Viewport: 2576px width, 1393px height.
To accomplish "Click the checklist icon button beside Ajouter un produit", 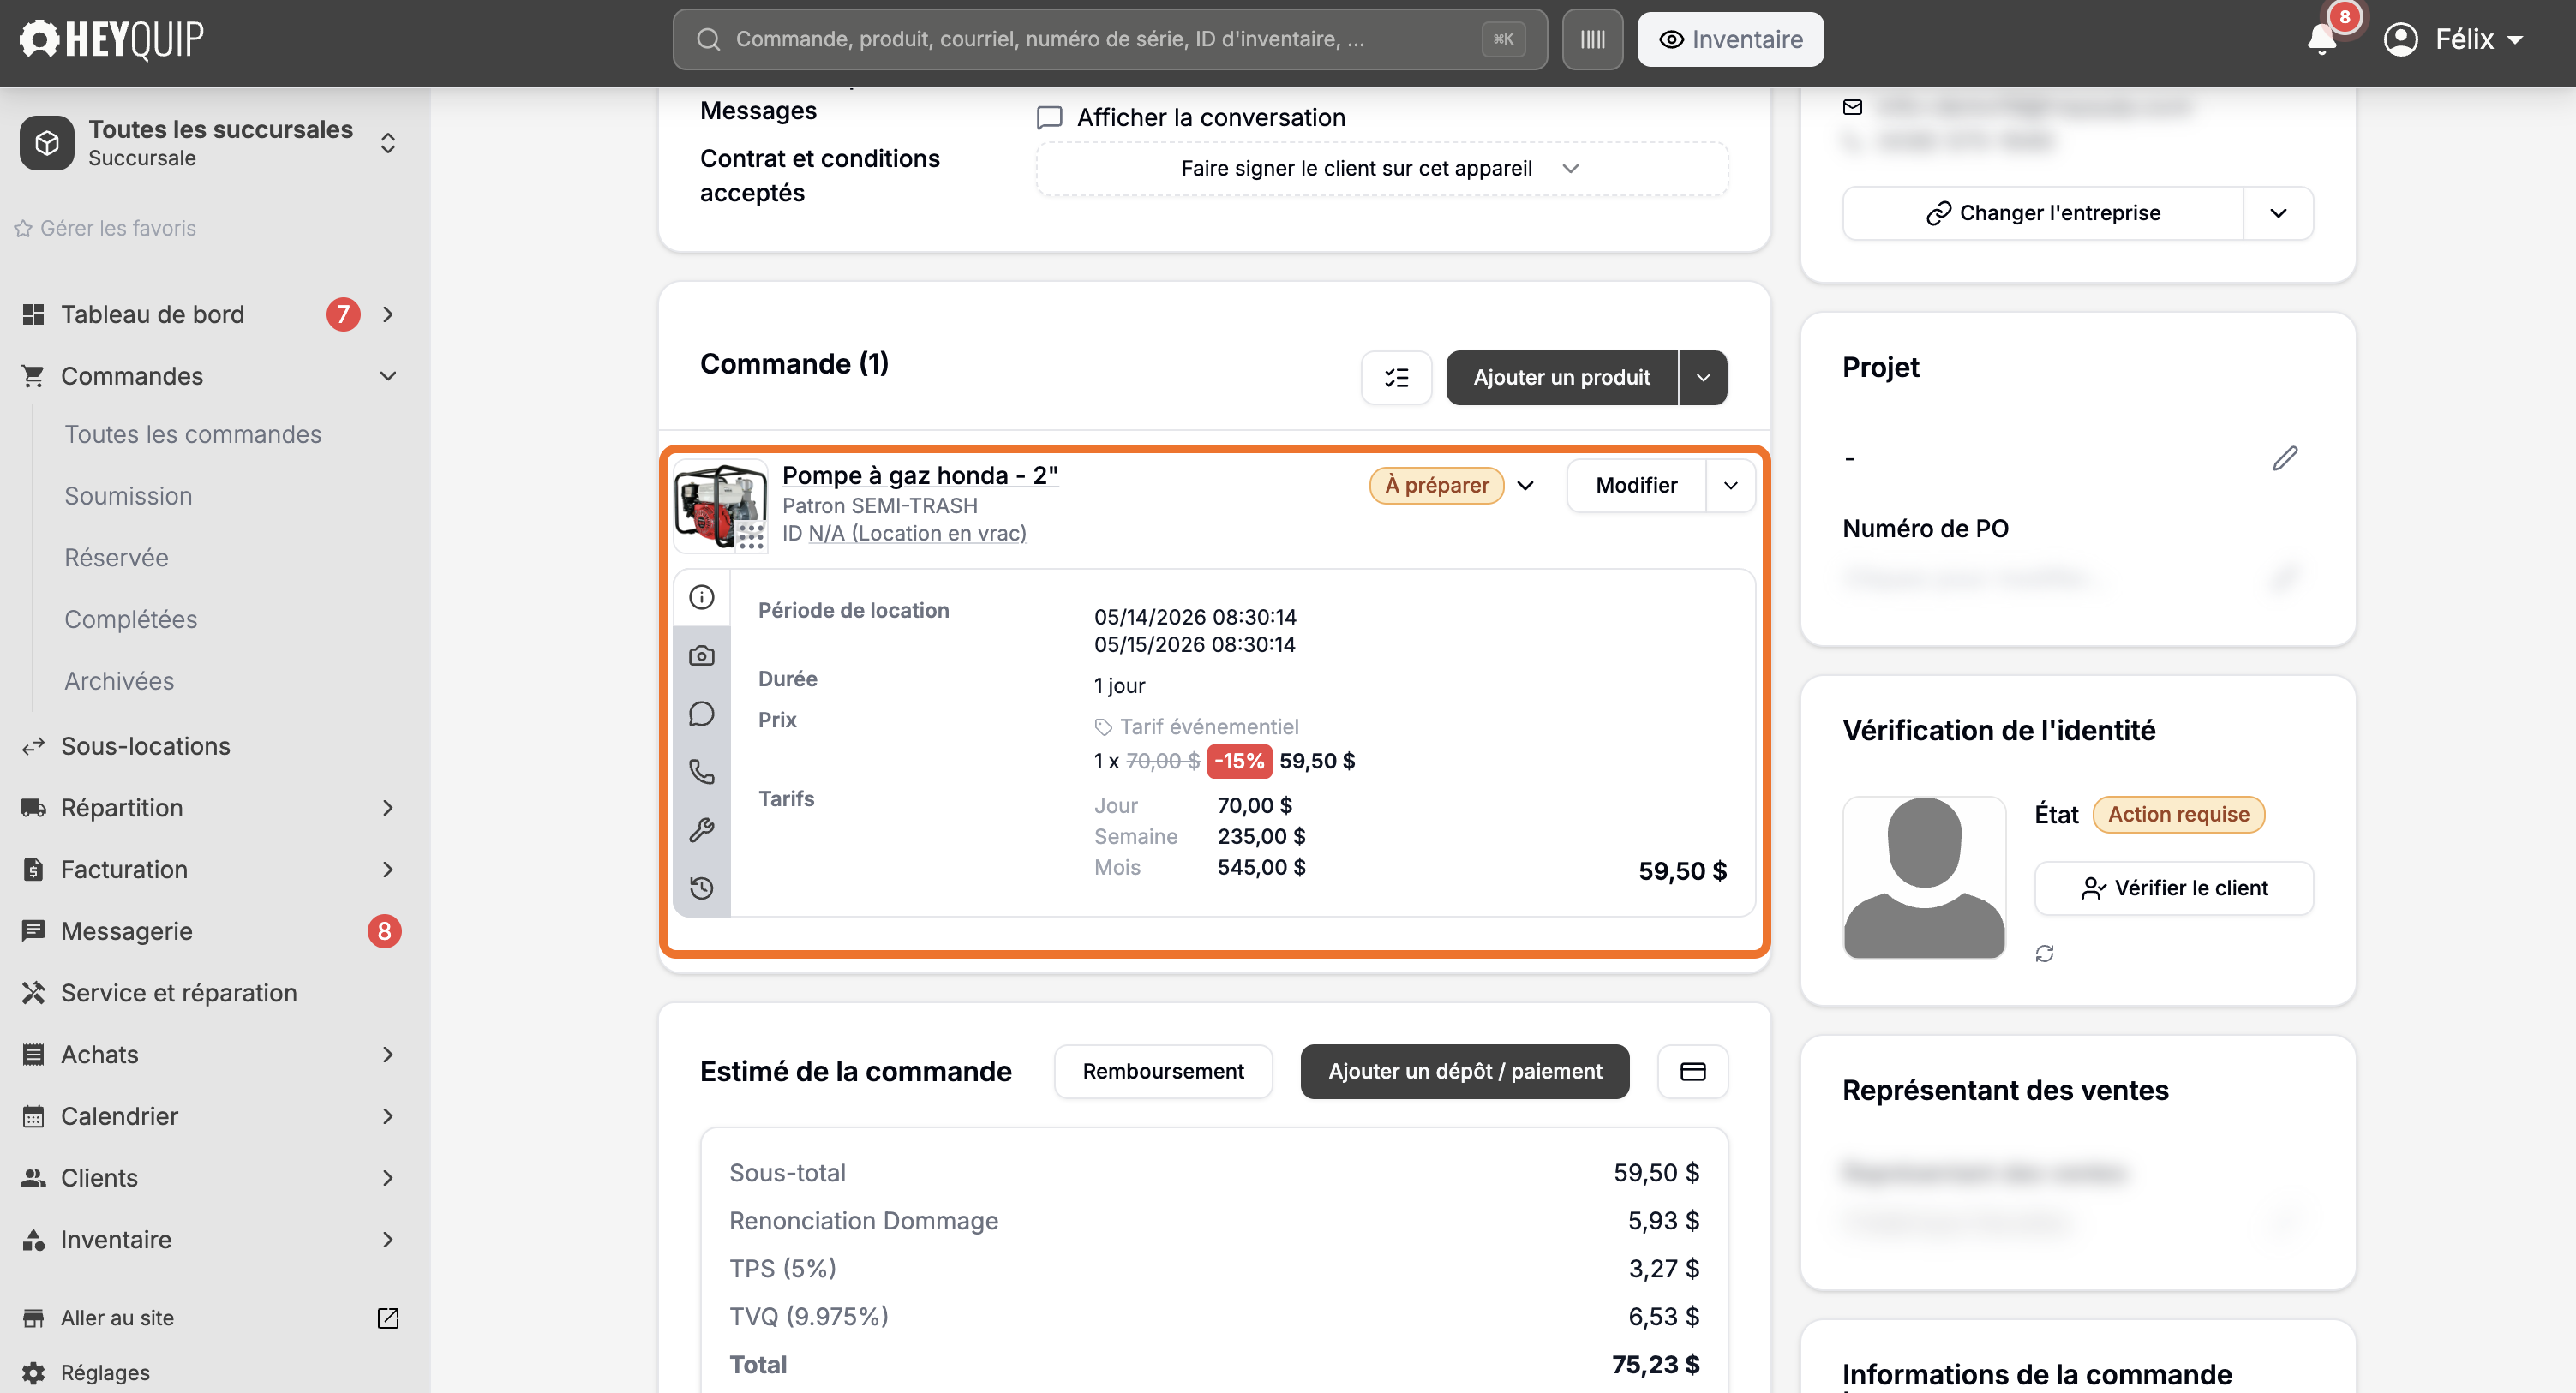I will [x=1396, y=377].
